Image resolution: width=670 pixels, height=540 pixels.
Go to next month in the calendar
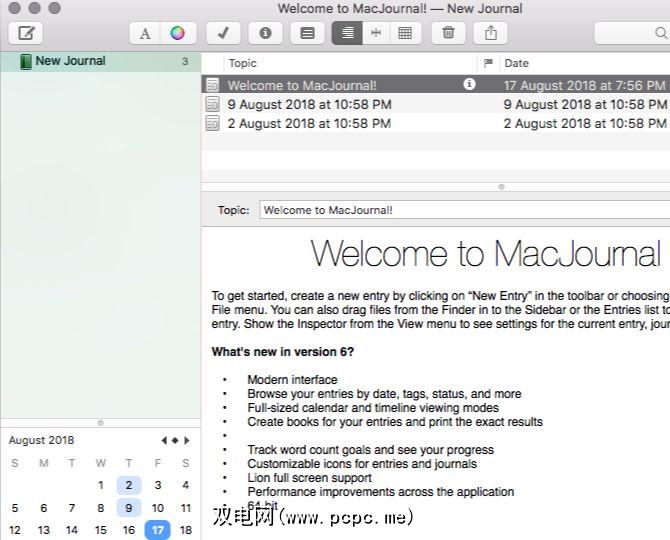187,440
